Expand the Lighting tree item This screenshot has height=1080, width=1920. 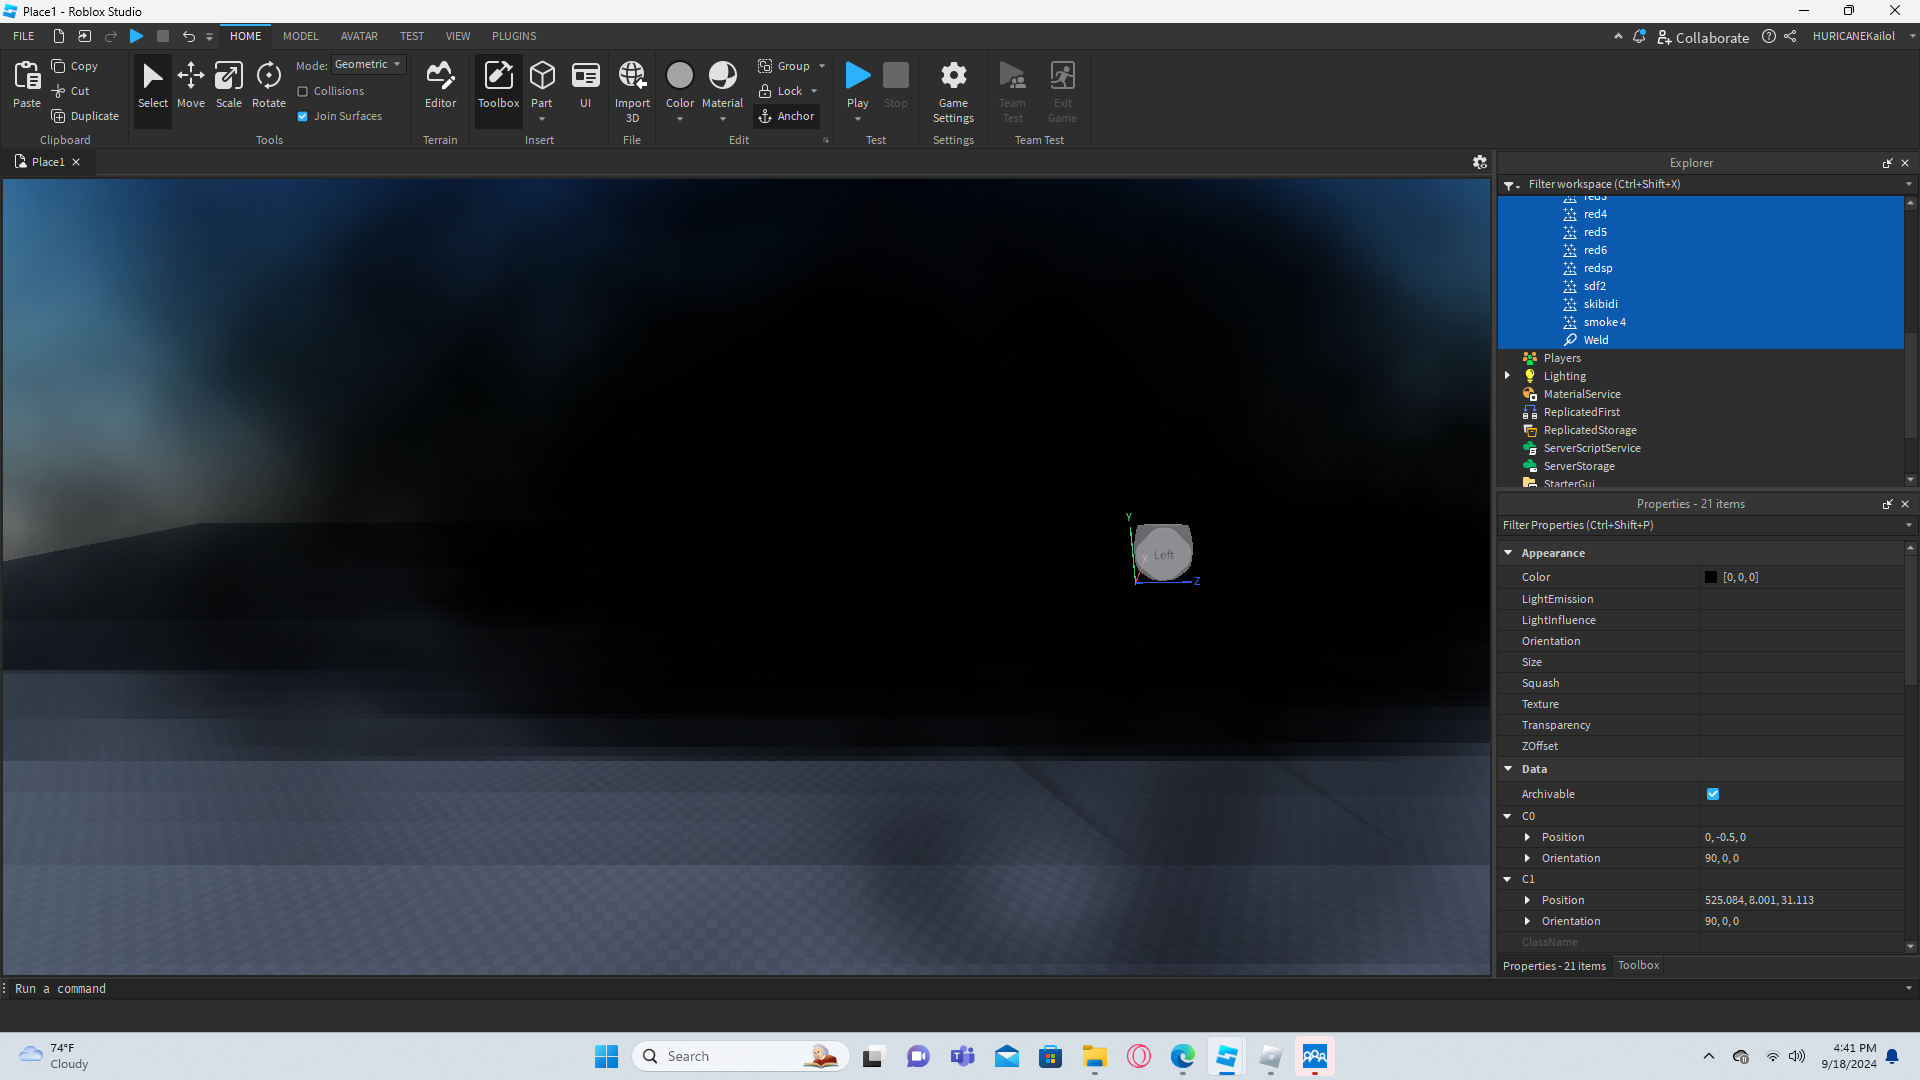click(1508, 376)
